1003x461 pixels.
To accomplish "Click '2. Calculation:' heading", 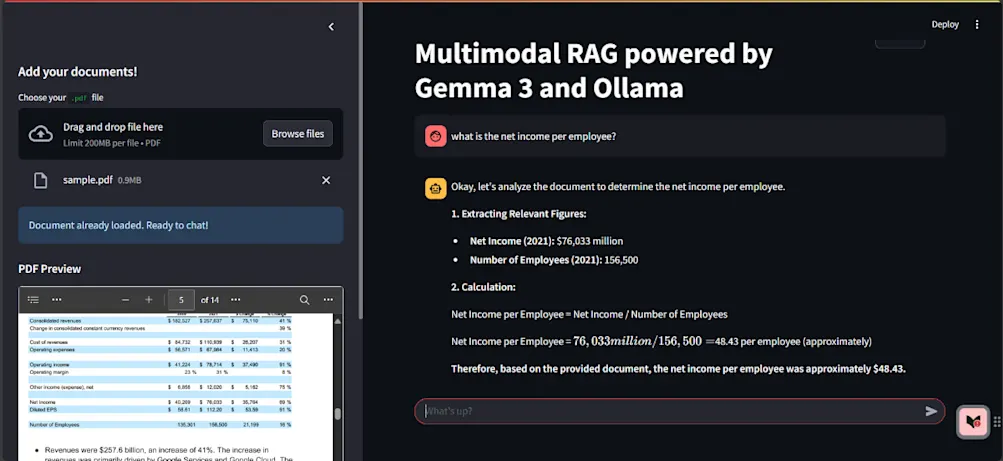I will 483,287.
